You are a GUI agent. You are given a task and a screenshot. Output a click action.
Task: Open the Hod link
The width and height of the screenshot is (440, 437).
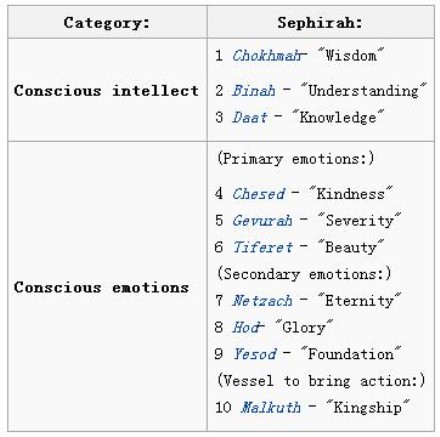point(246,327)
